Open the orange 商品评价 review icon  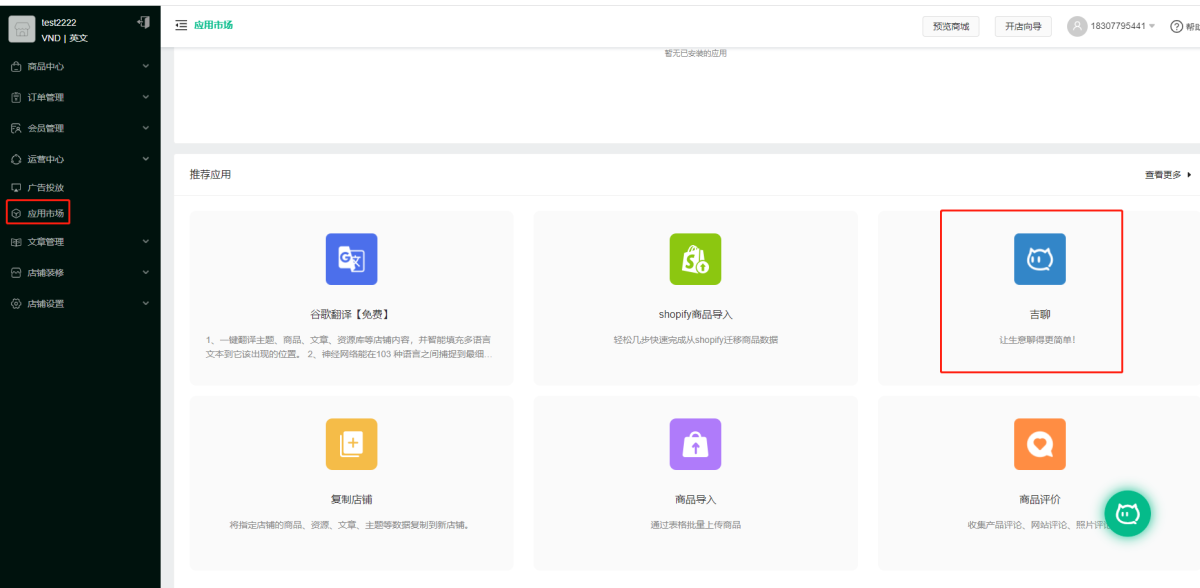1039,444
